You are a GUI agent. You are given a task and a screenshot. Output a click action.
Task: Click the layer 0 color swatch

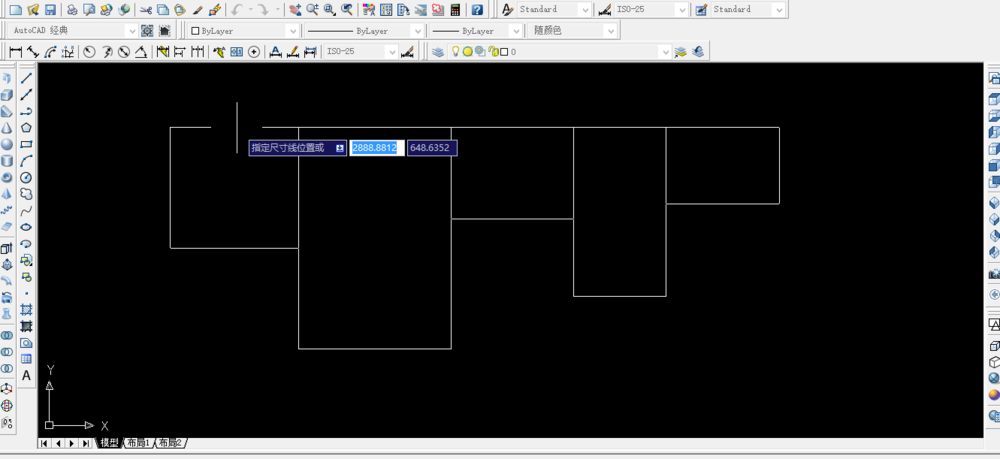504,52
